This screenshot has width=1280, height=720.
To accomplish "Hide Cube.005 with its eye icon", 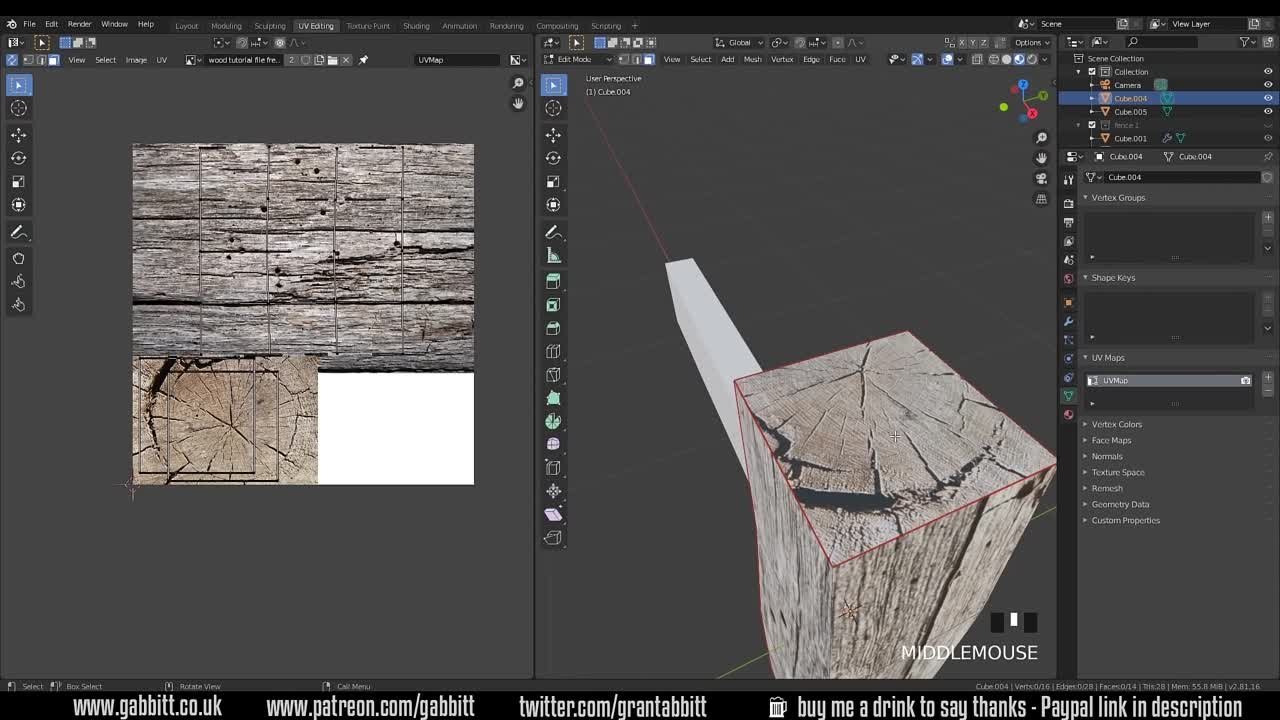I will 1267,111.
